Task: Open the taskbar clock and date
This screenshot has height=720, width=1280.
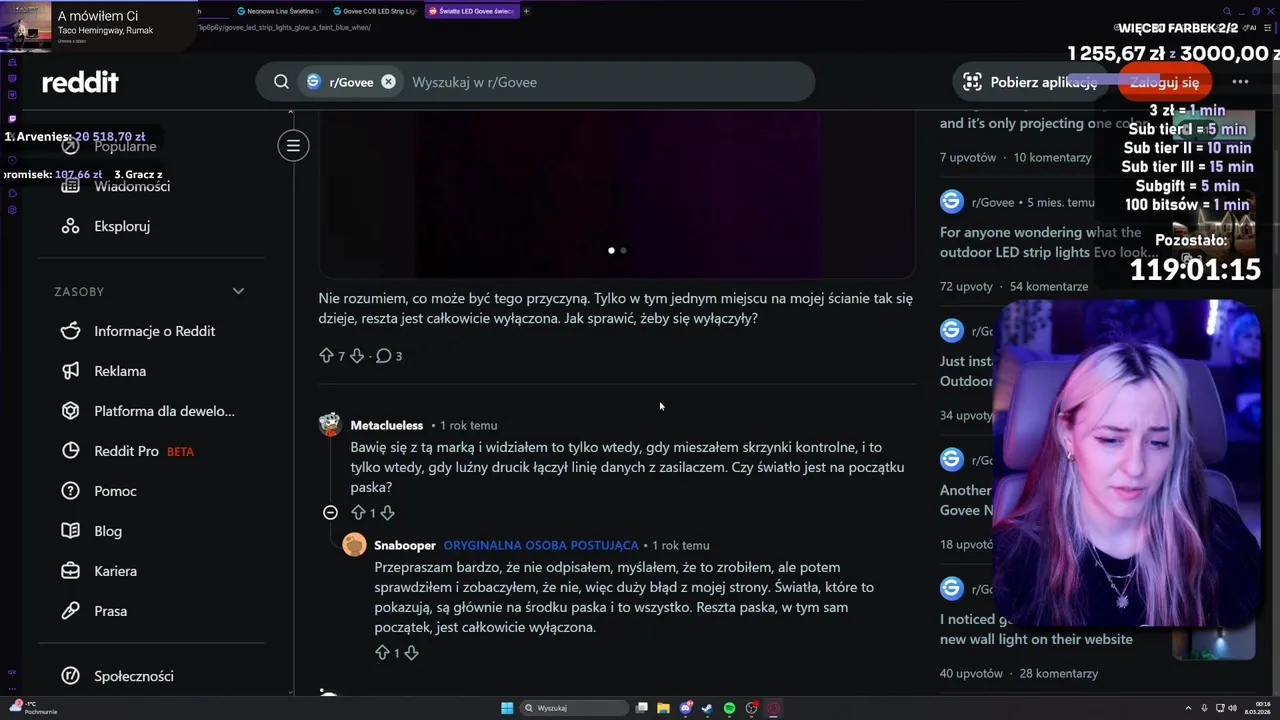Action: tap(1257, 708)
